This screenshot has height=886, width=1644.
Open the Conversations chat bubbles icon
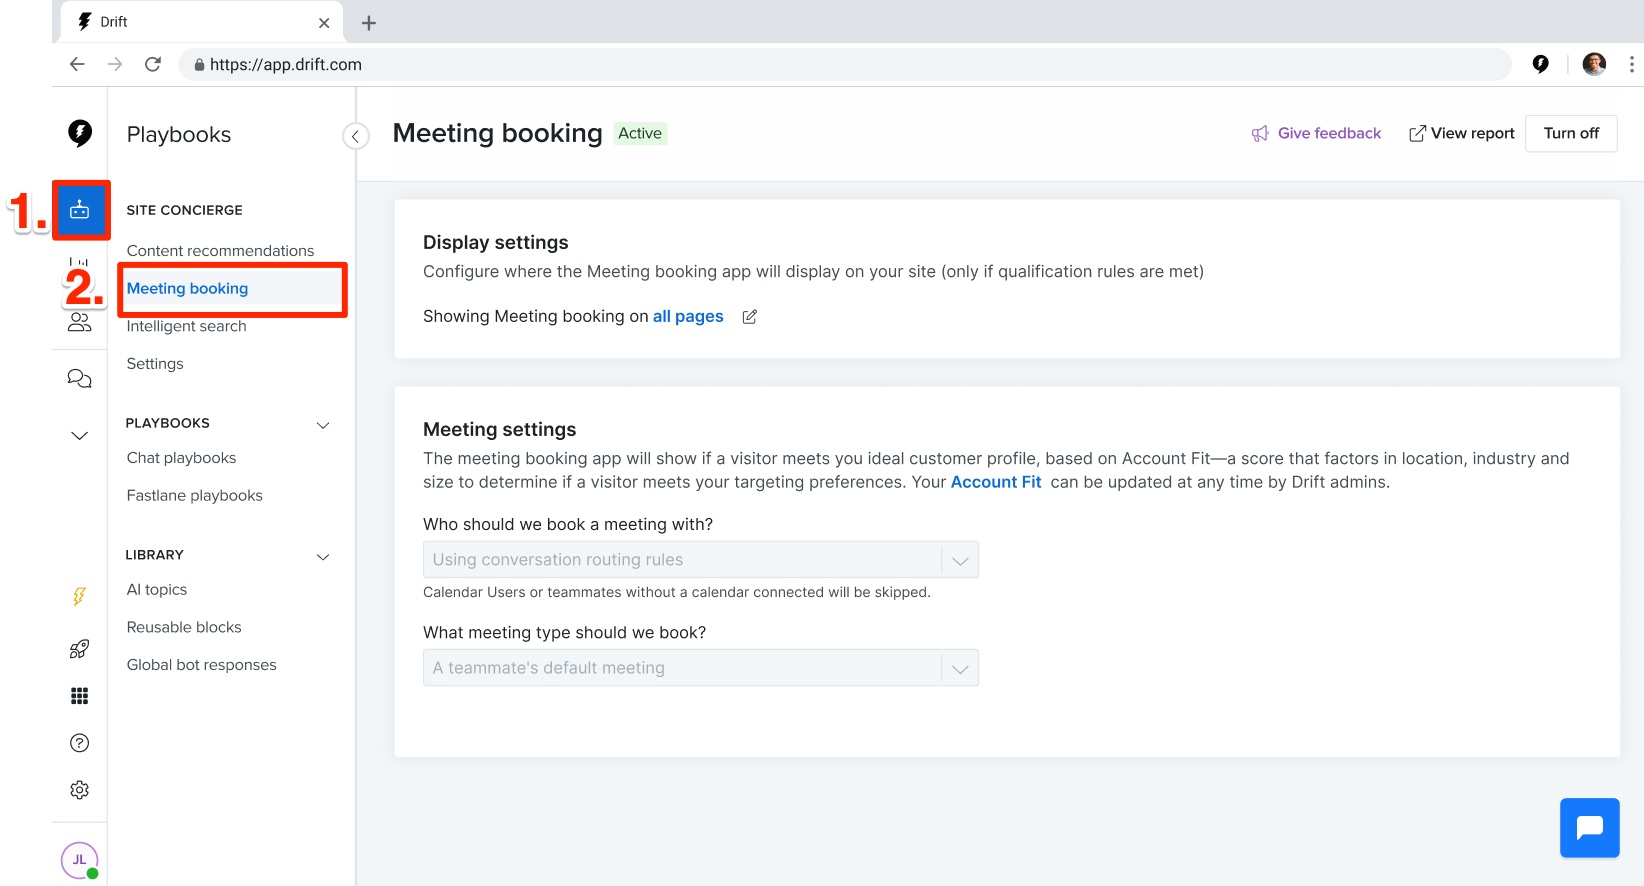[79, 378]
